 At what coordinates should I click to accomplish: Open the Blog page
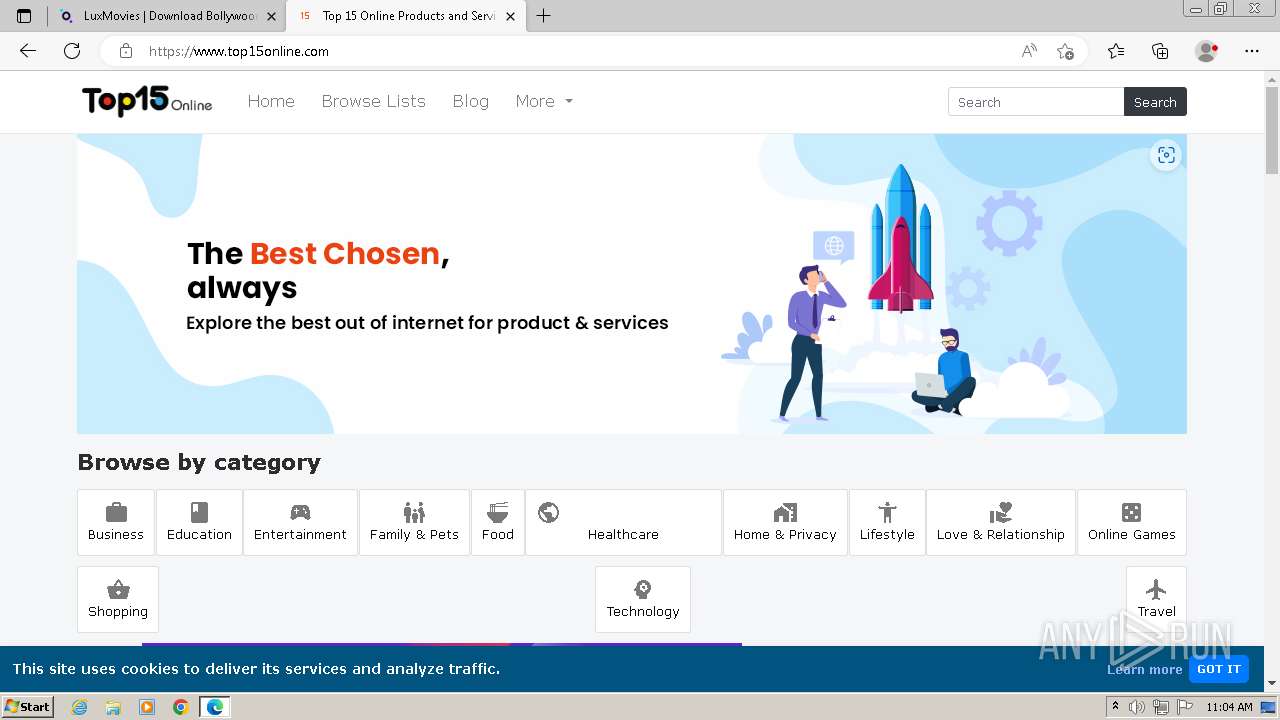click(470, 101)
